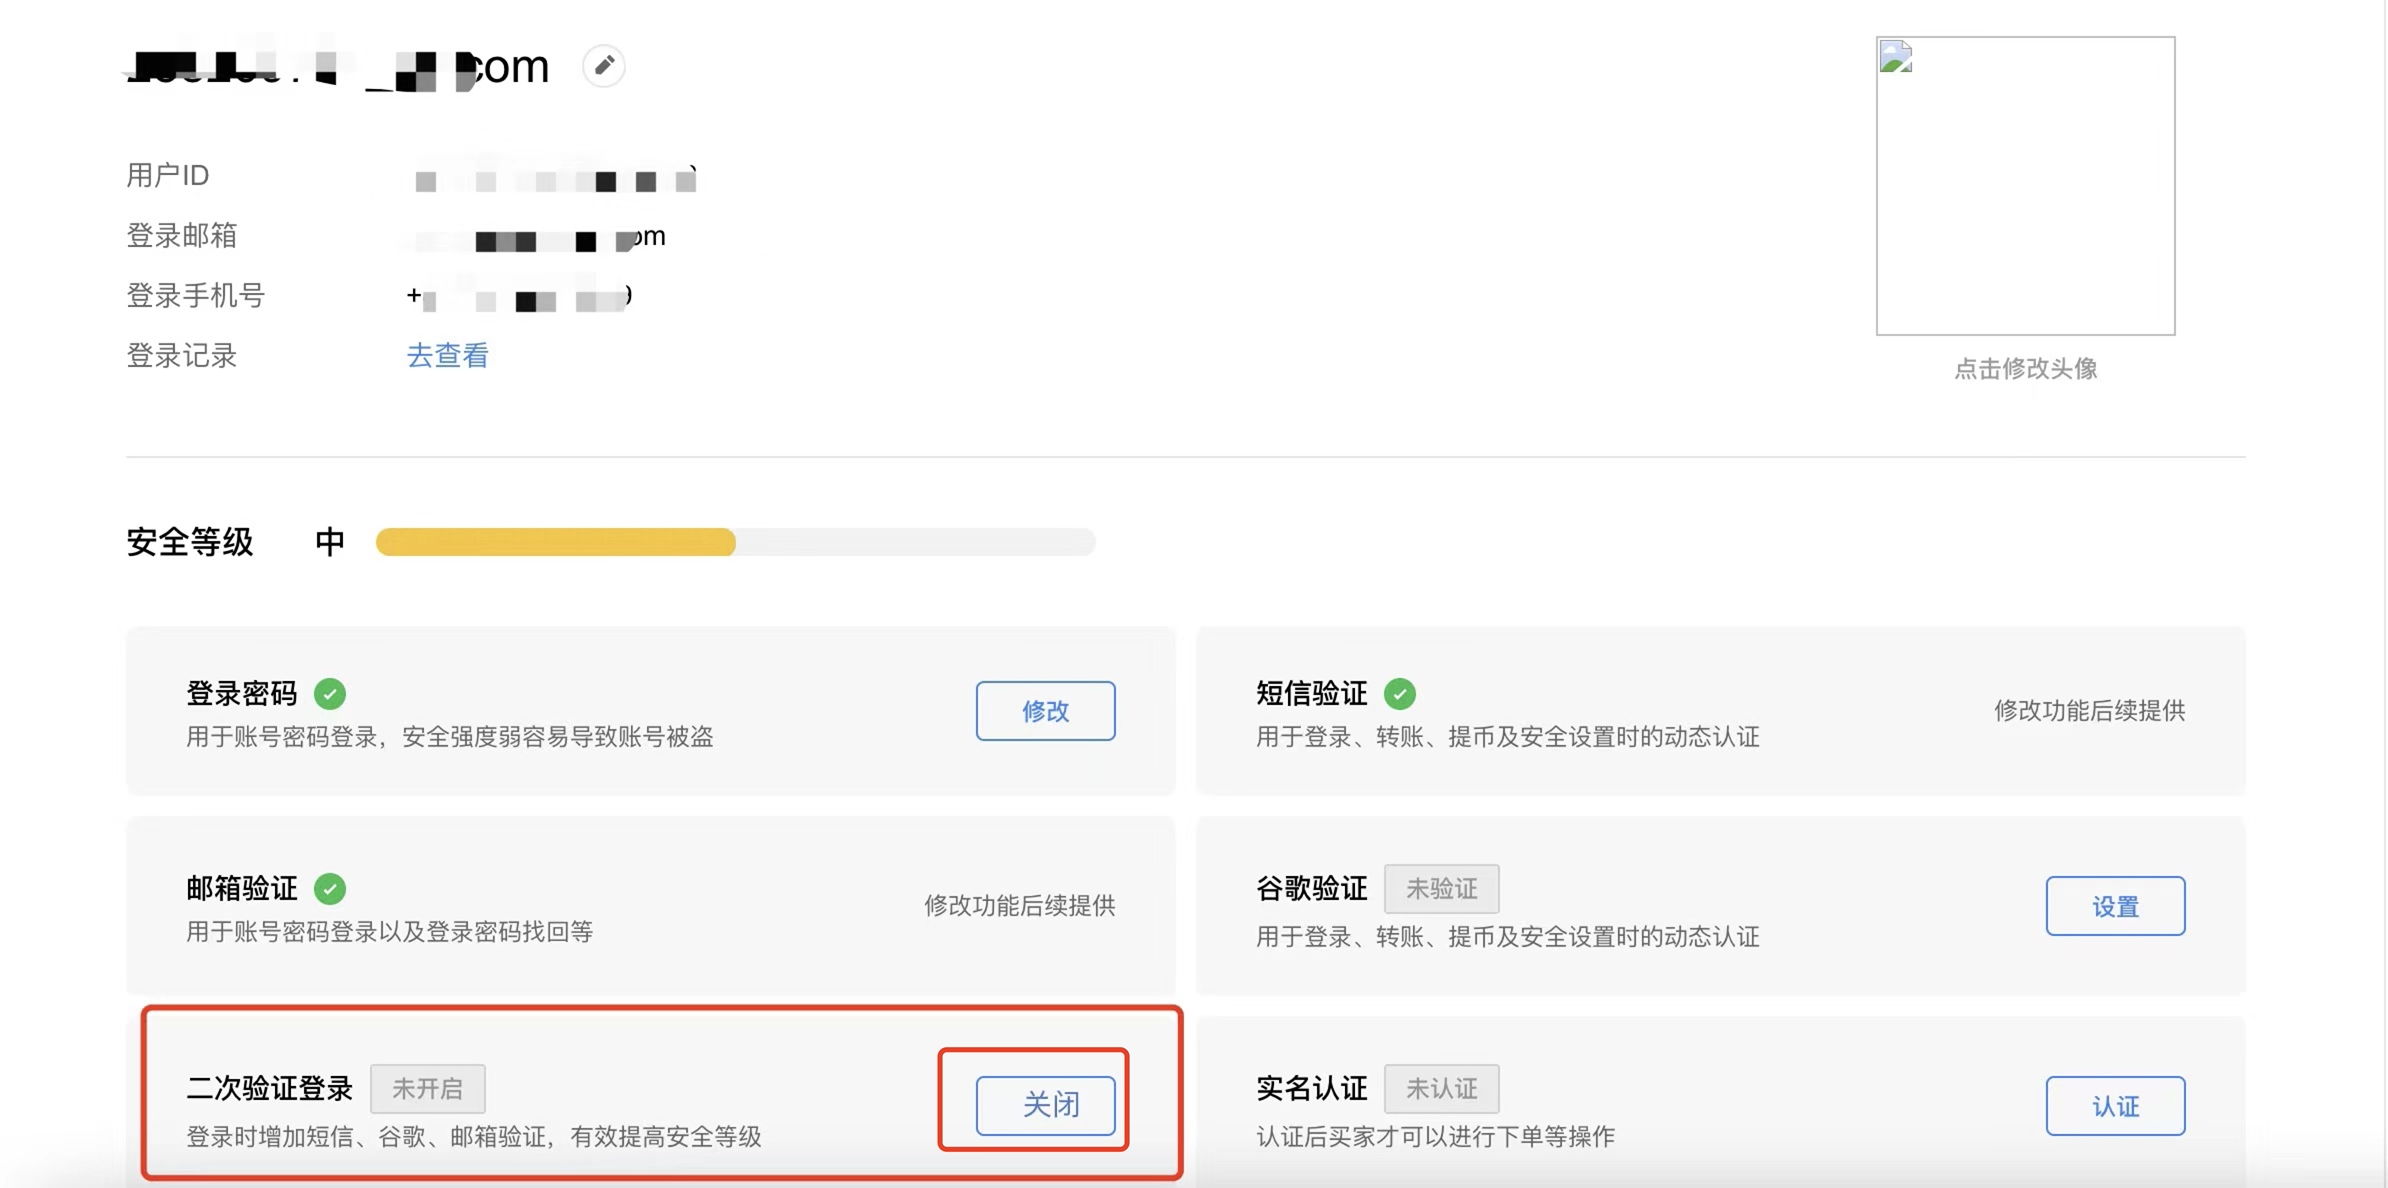Click the 谷歌验证 heading
Image resolution: width=2388 pixels, height=1188 pixels.
(1311, 888)
